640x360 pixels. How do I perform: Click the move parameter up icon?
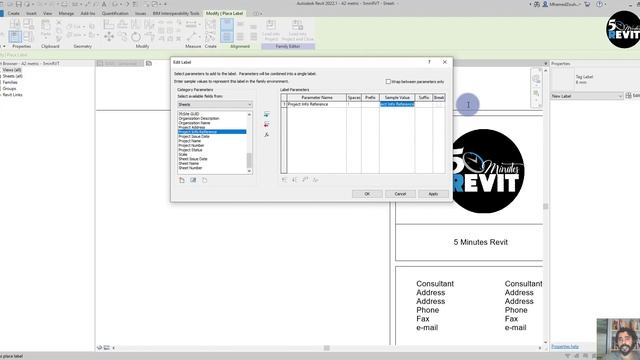284,180
